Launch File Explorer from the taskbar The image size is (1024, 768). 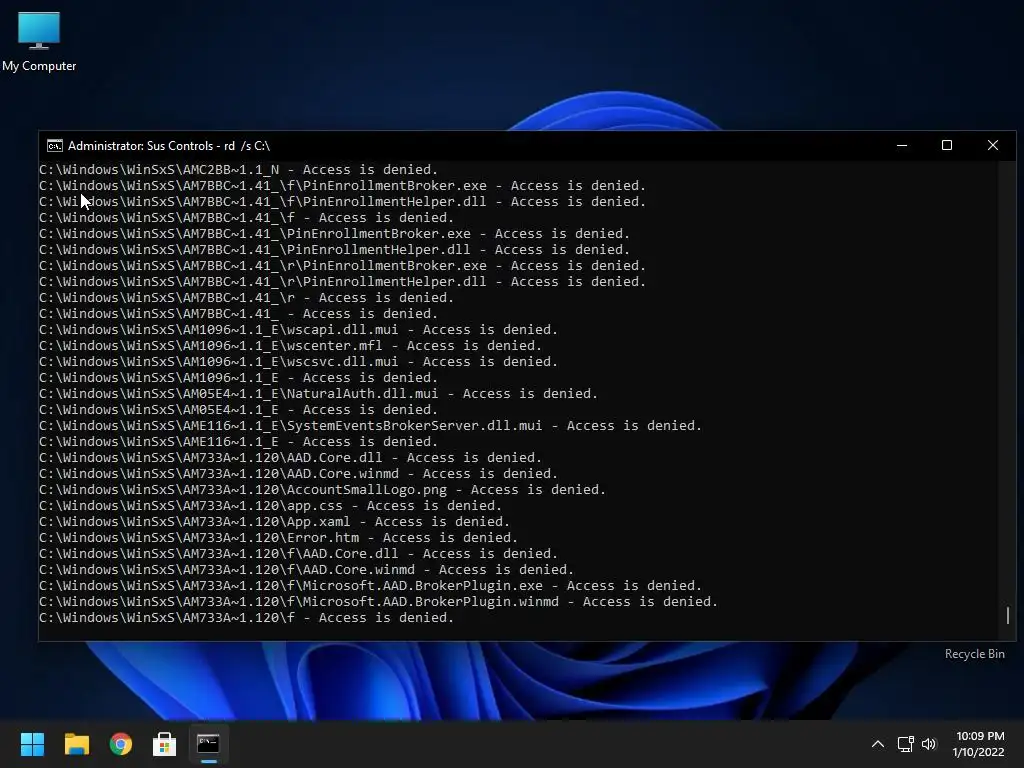click(x=76, y=744)
